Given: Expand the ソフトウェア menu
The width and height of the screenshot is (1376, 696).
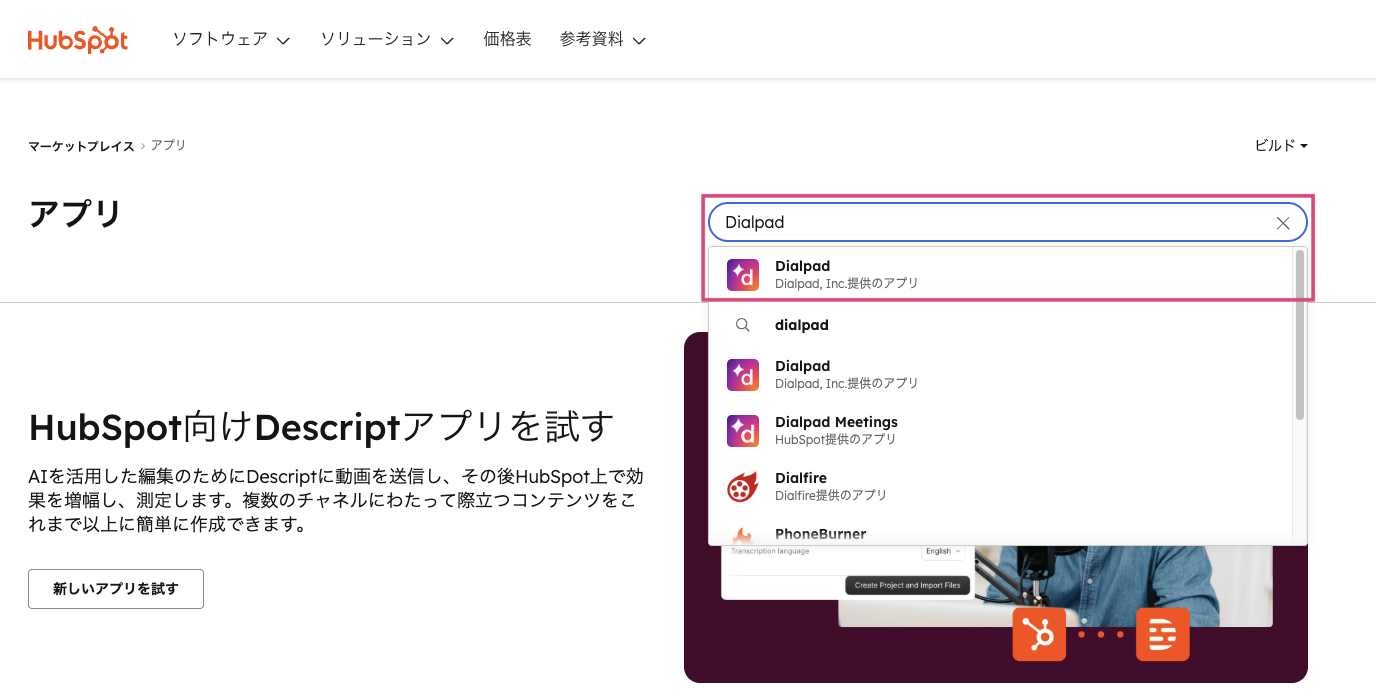Looking at the screenshot, I should (231, 40).
